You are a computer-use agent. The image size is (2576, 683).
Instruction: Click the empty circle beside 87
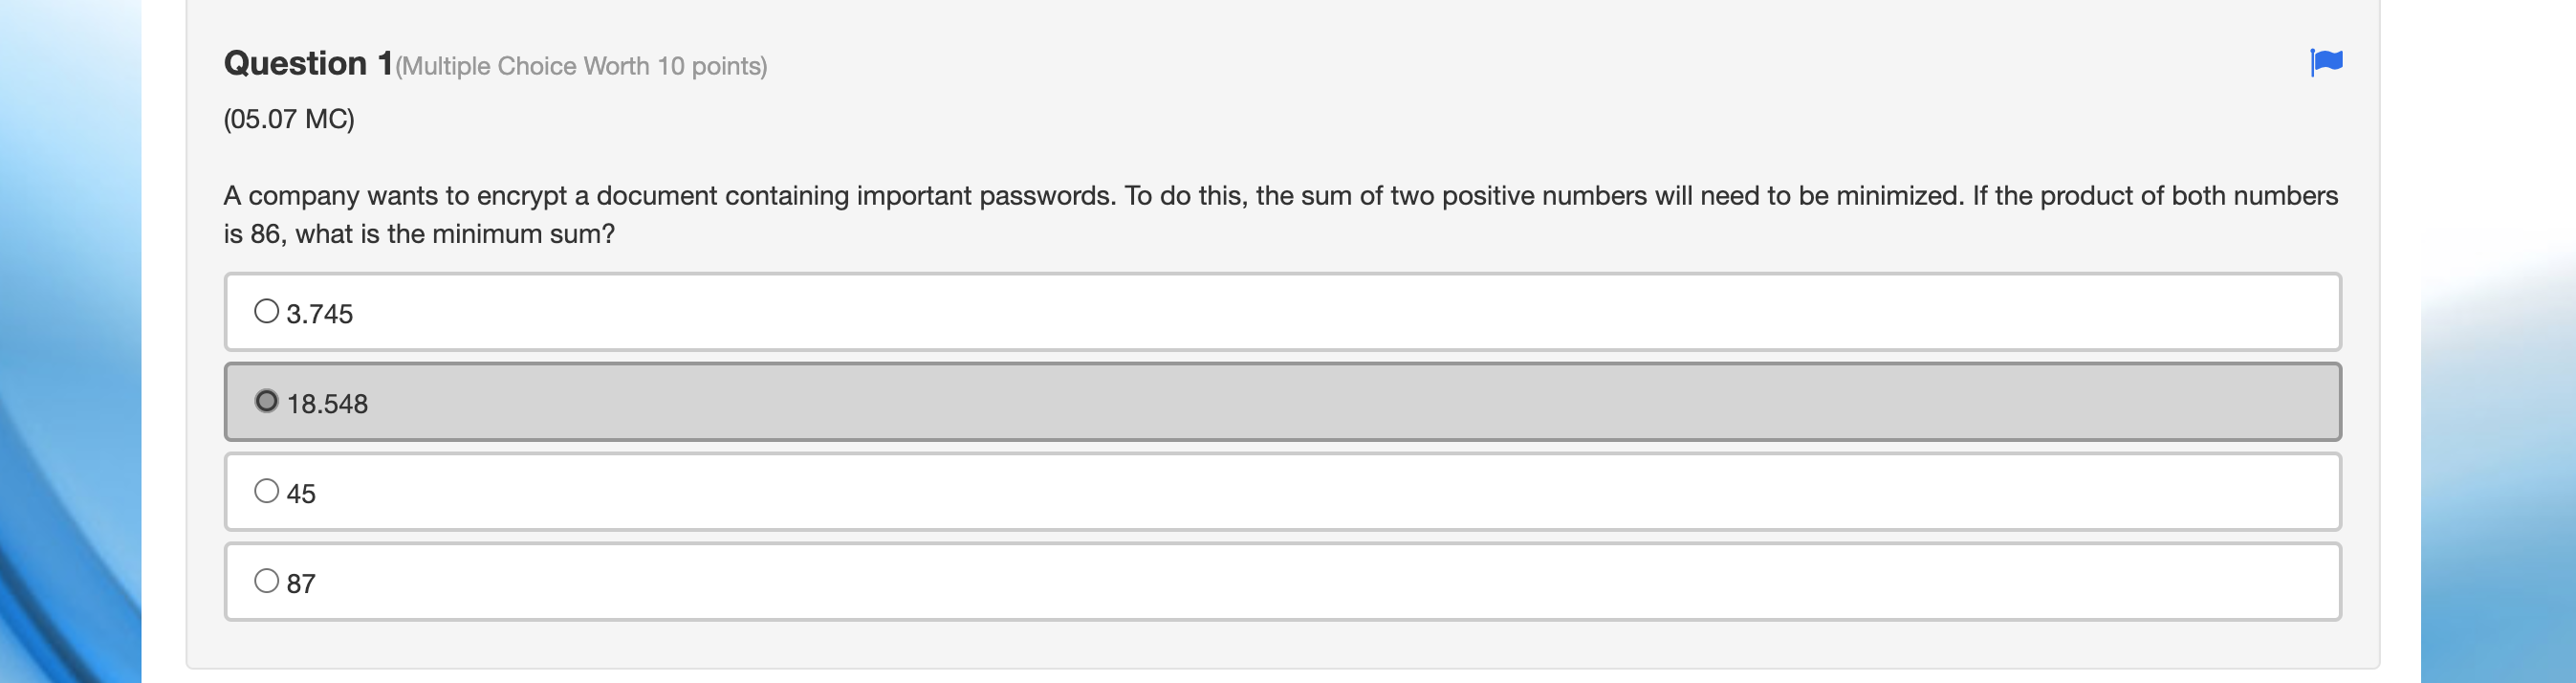tap(266, 580)
